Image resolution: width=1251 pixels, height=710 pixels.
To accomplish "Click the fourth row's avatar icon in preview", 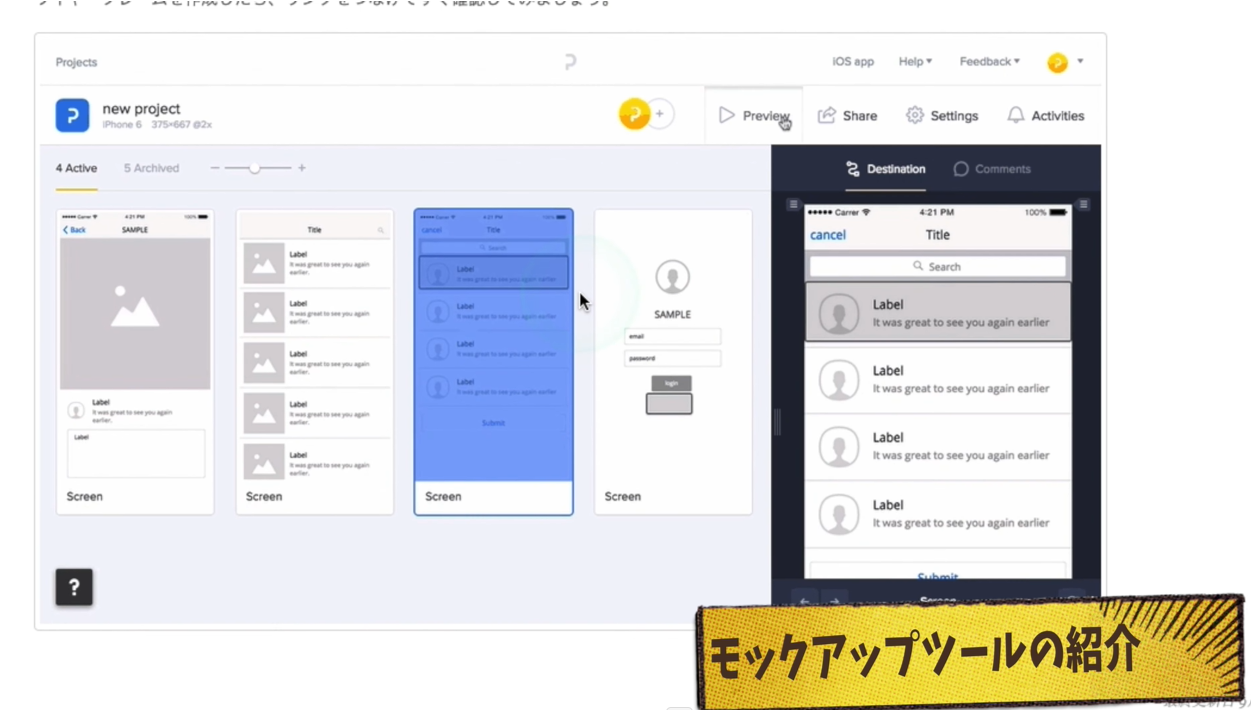I will click(839, 514).
